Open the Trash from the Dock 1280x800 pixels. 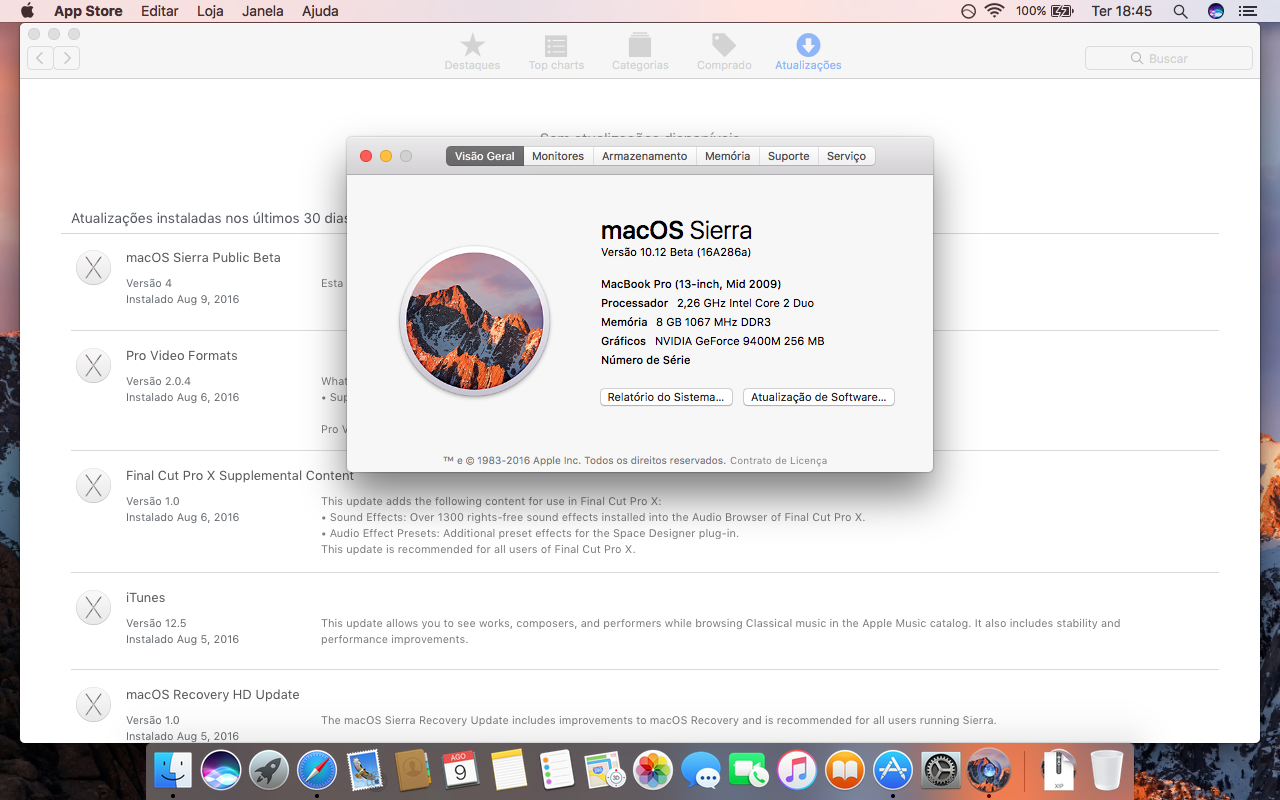(x=1107, y=770)
